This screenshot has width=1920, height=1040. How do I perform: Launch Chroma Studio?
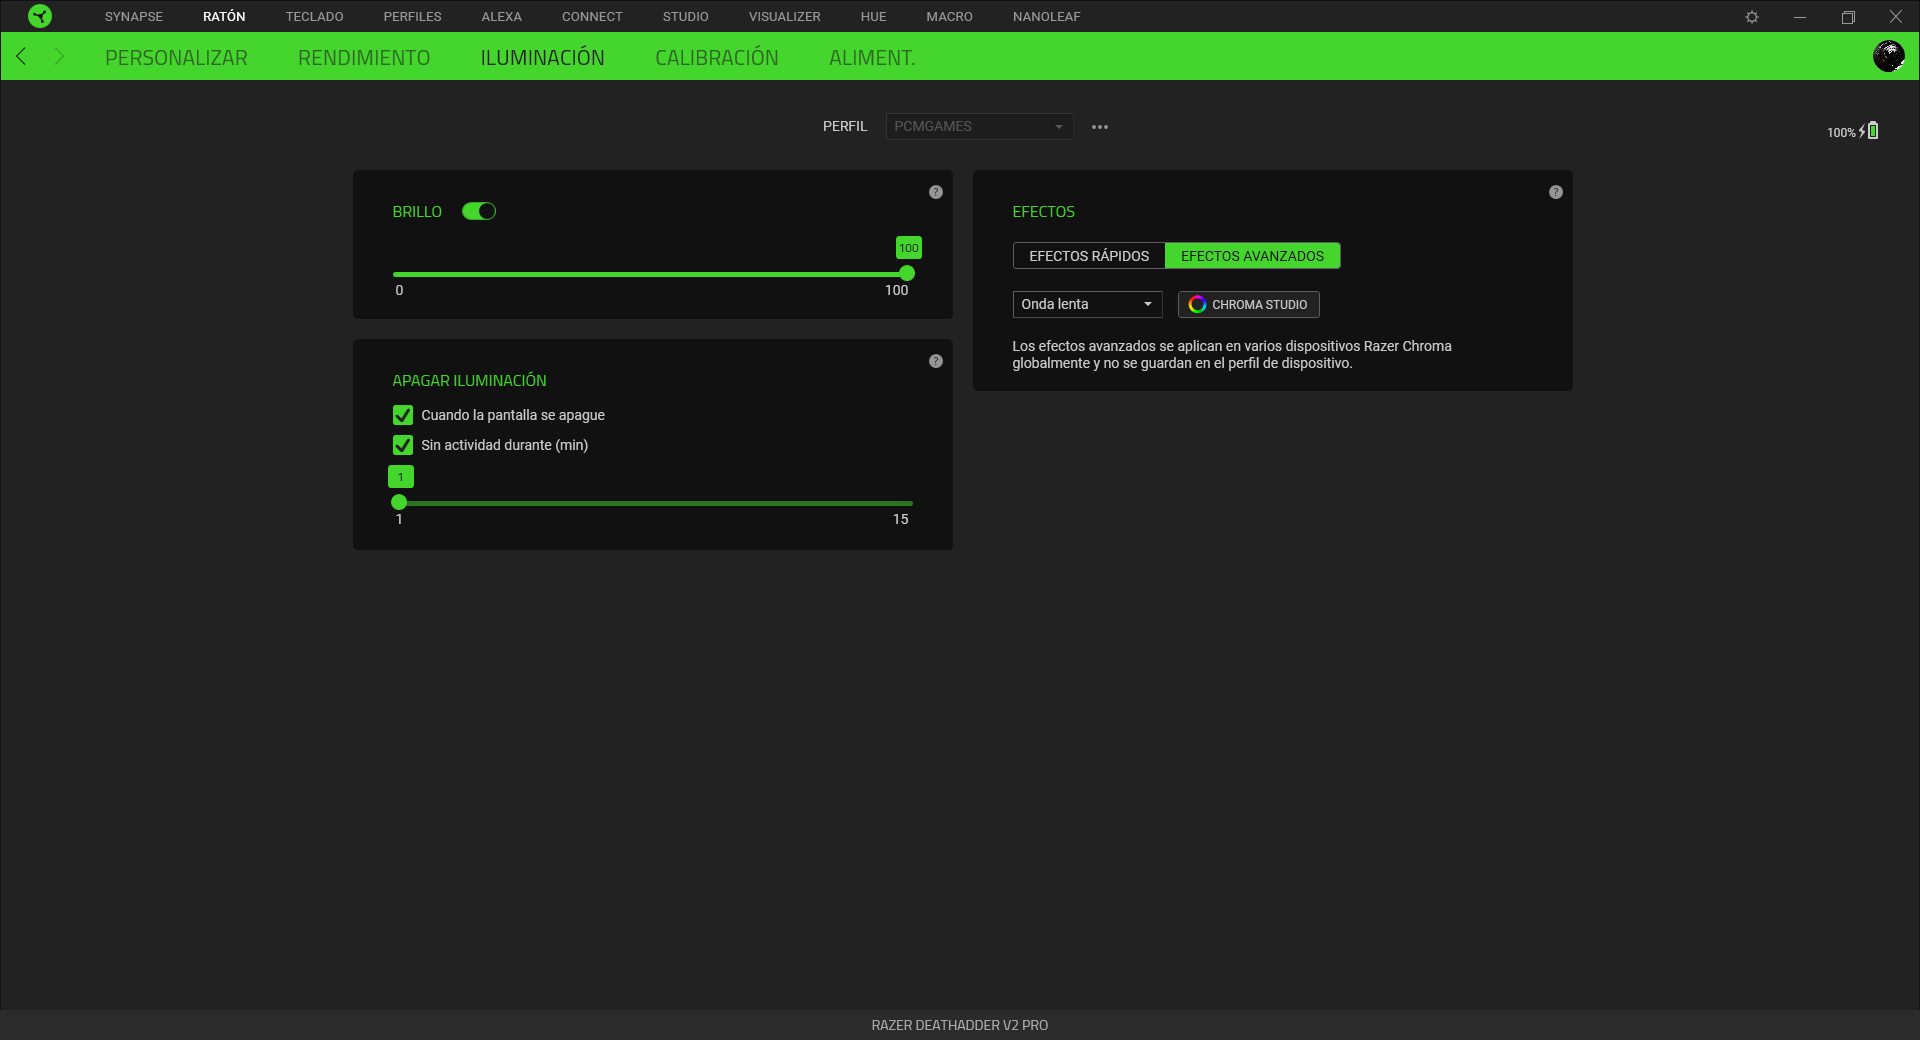[1248, 304]
